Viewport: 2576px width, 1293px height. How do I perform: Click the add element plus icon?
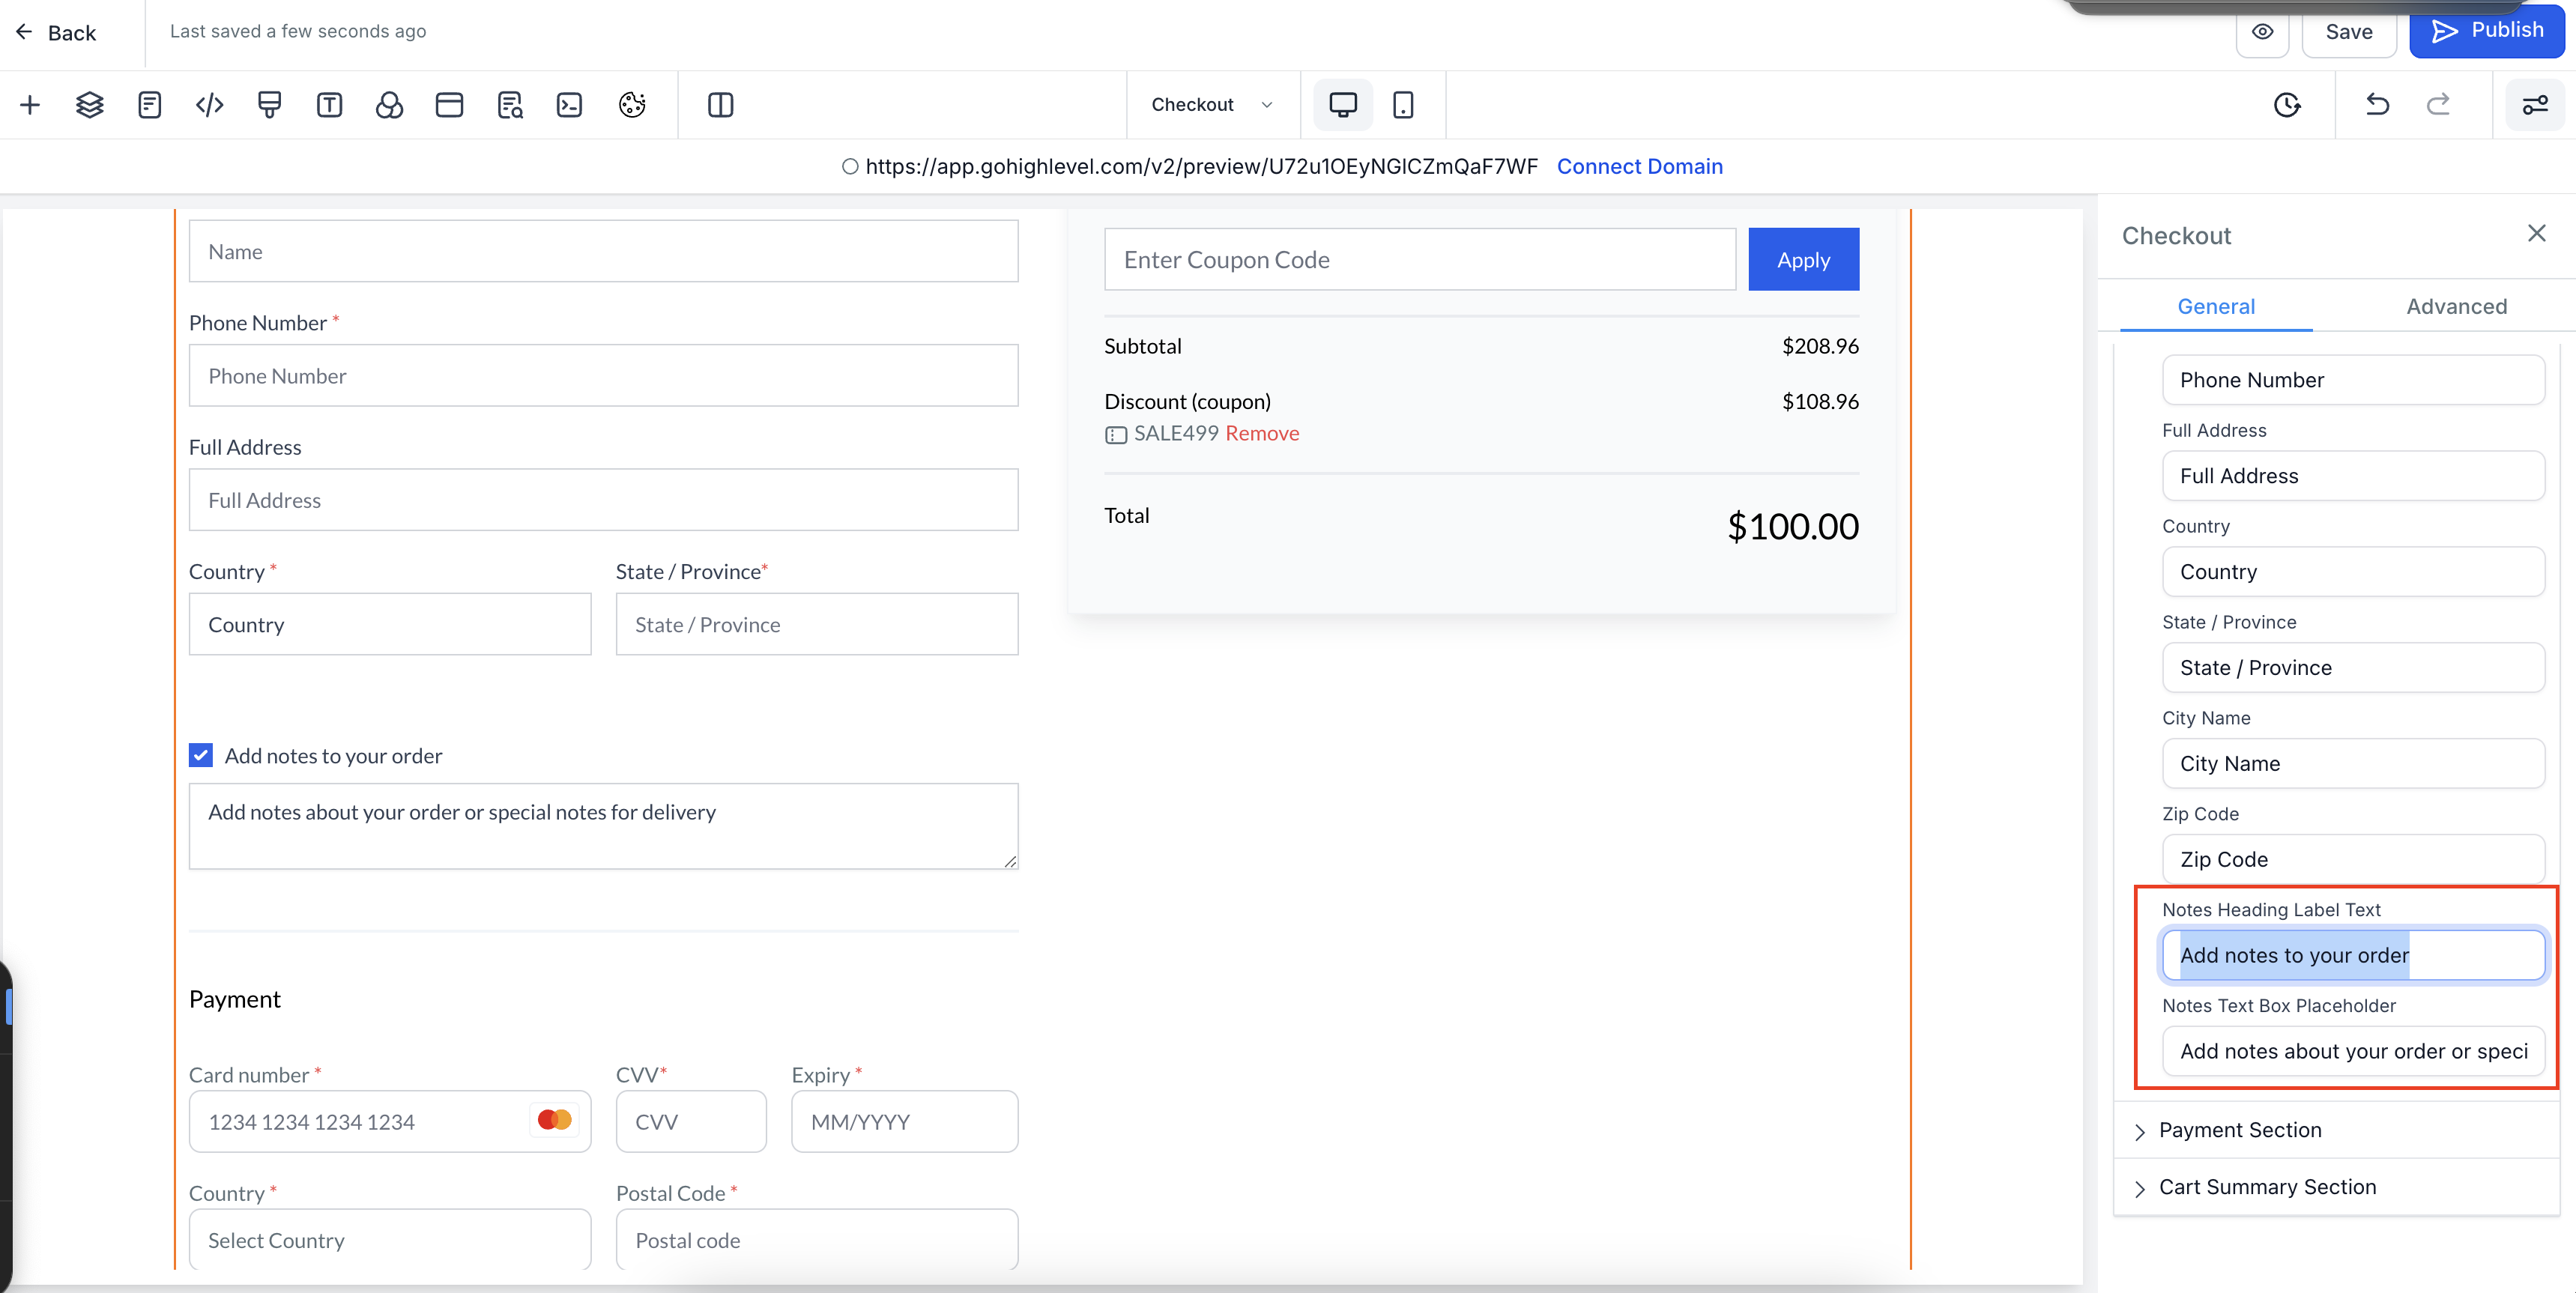click(30, 105)
